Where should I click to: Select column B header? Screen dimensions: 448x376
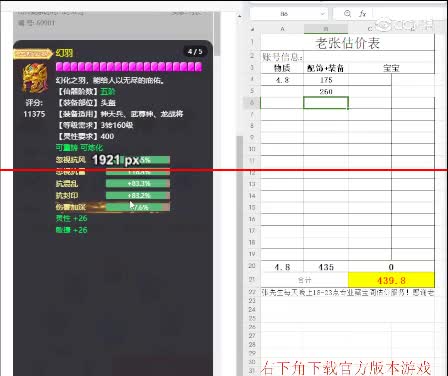326,29
